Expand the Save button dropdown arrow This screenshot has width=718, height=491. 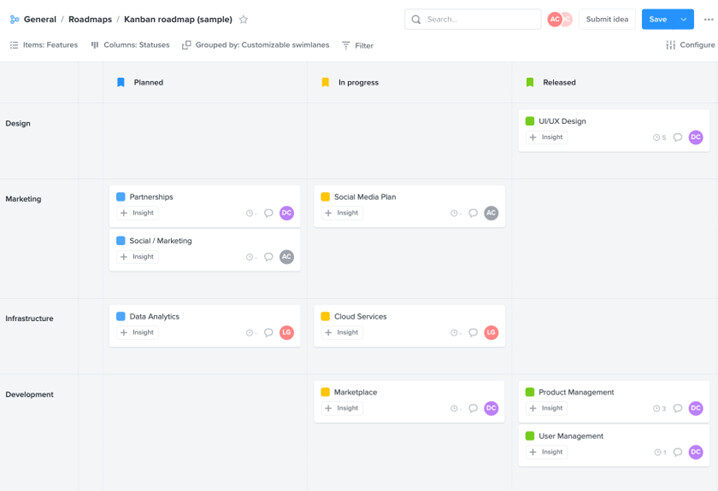[x=684, y=19]
